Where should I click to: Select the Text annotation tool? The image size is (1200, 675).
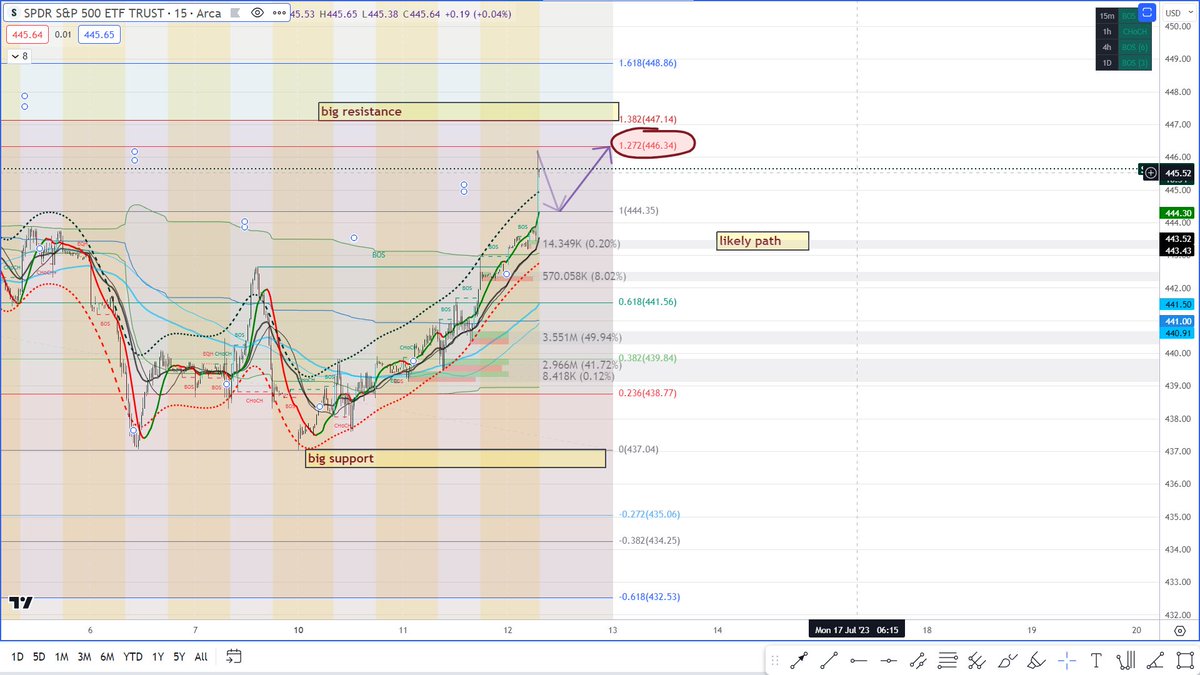tap(1097, 660)
